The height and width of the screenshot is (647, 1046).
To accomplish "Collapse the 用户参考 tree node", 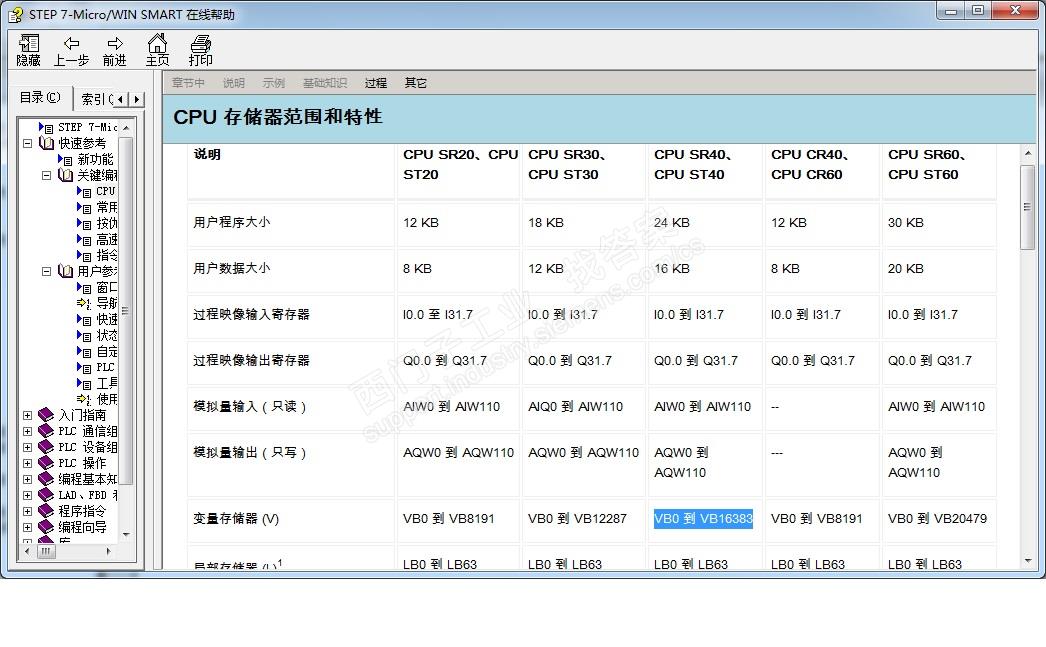I will [x=46, y=271].
